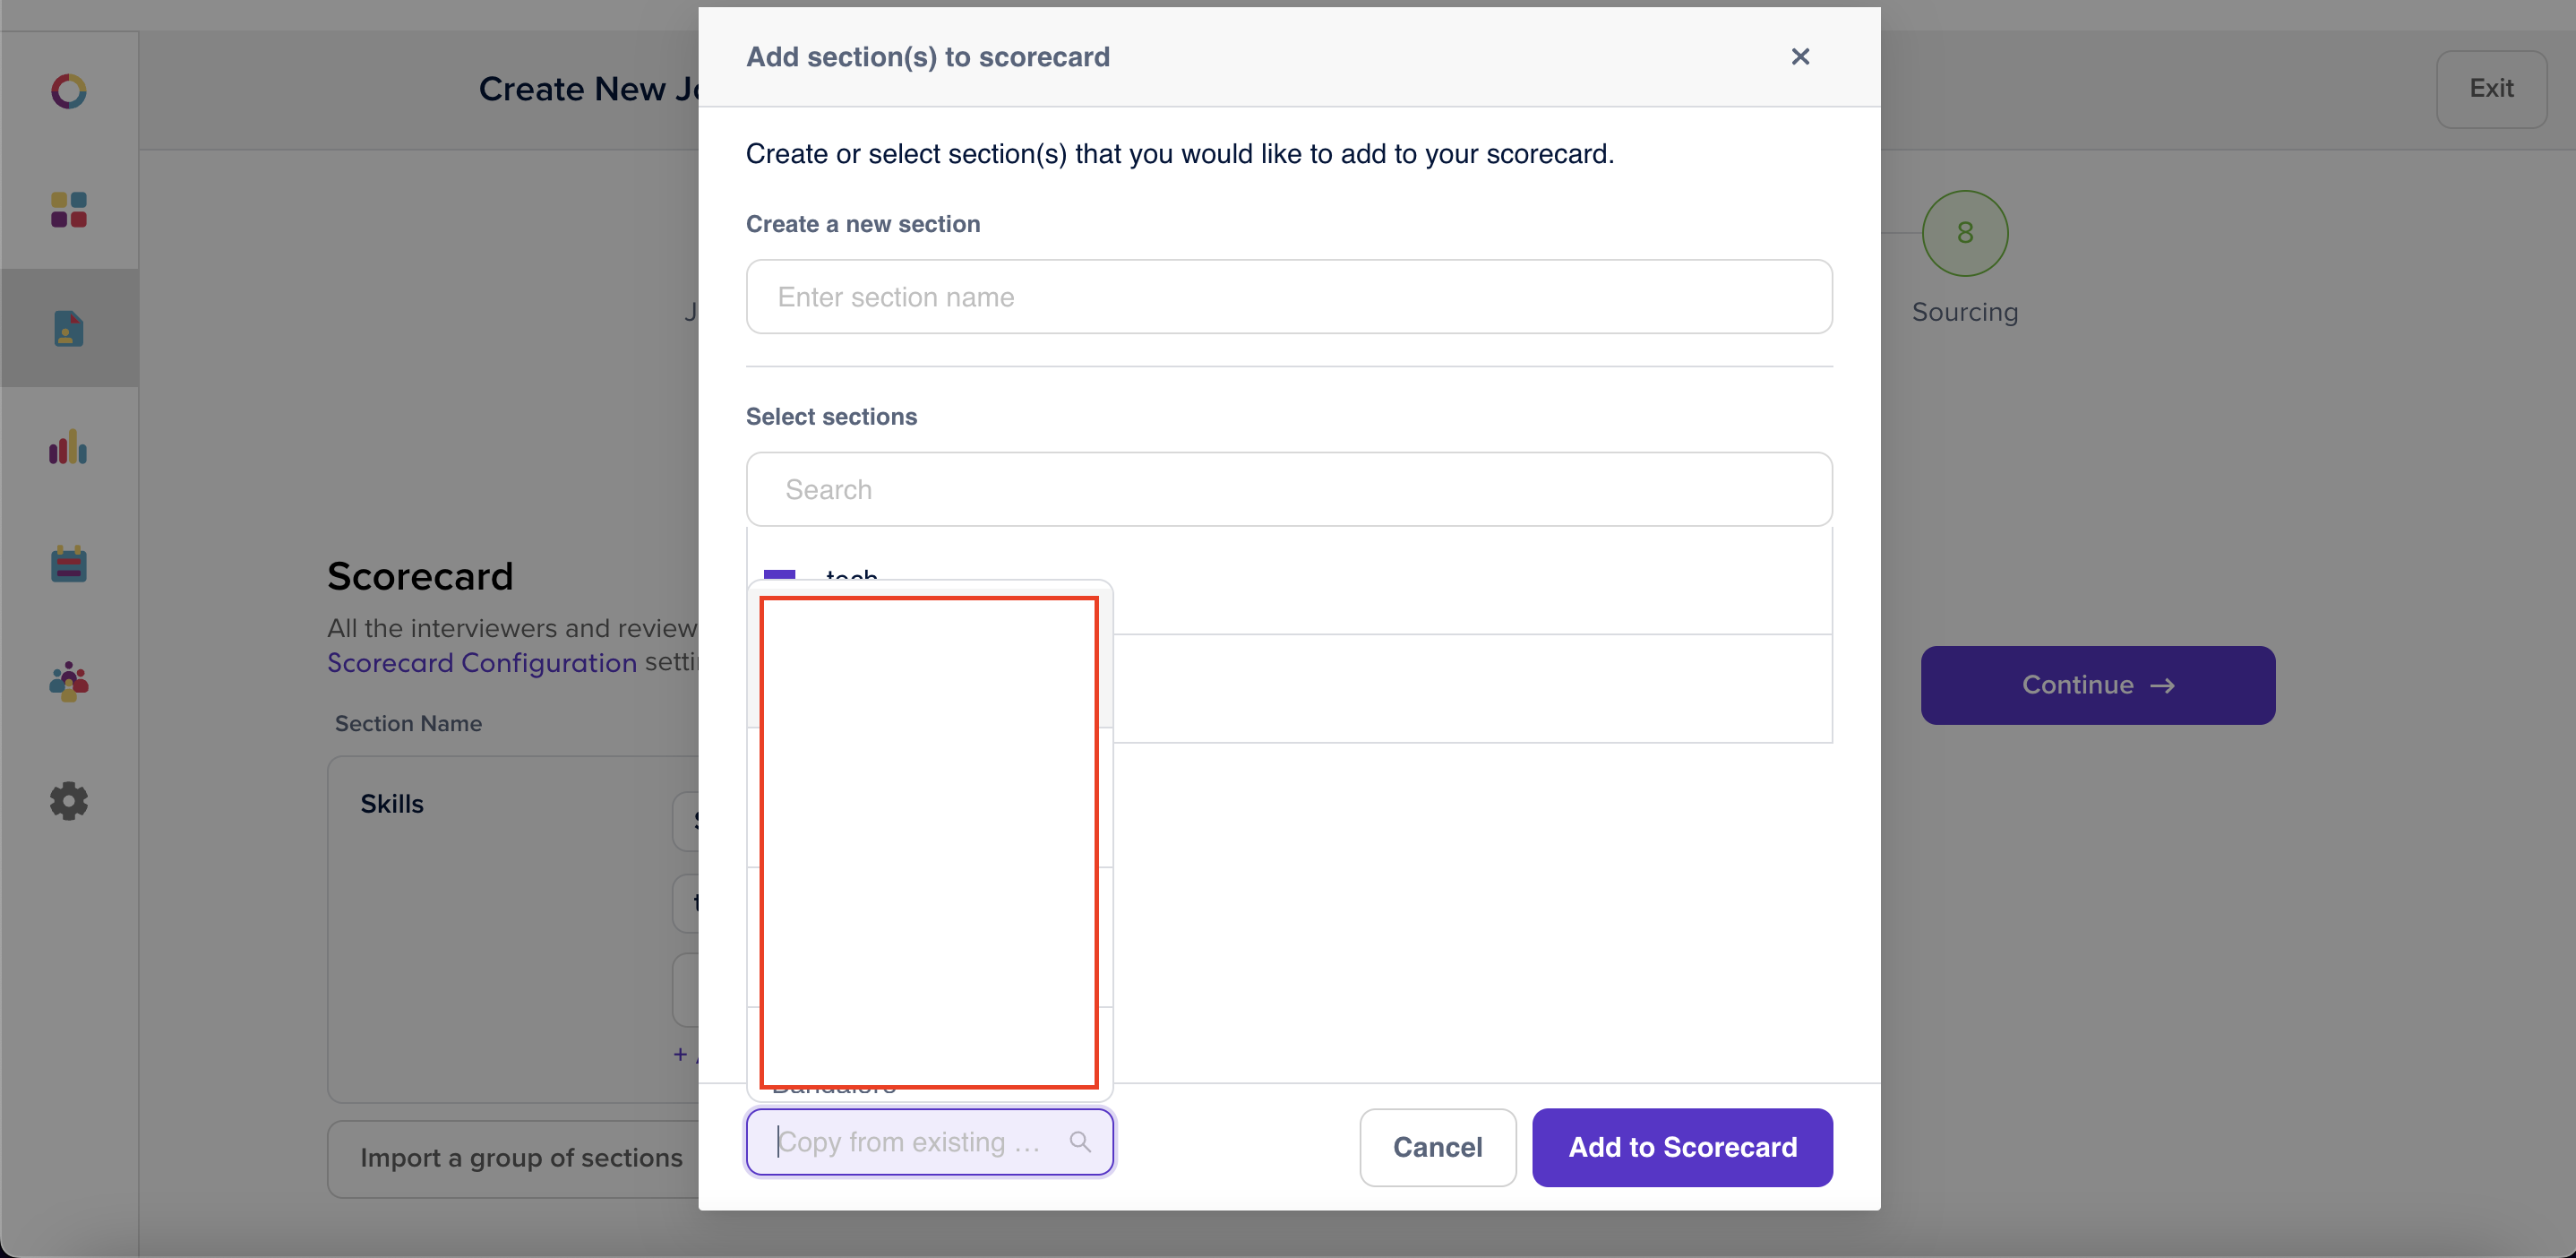Select step 8 Sourcing circle
Viewport: 2576px width, 1258px height.
coord(1964,233)
